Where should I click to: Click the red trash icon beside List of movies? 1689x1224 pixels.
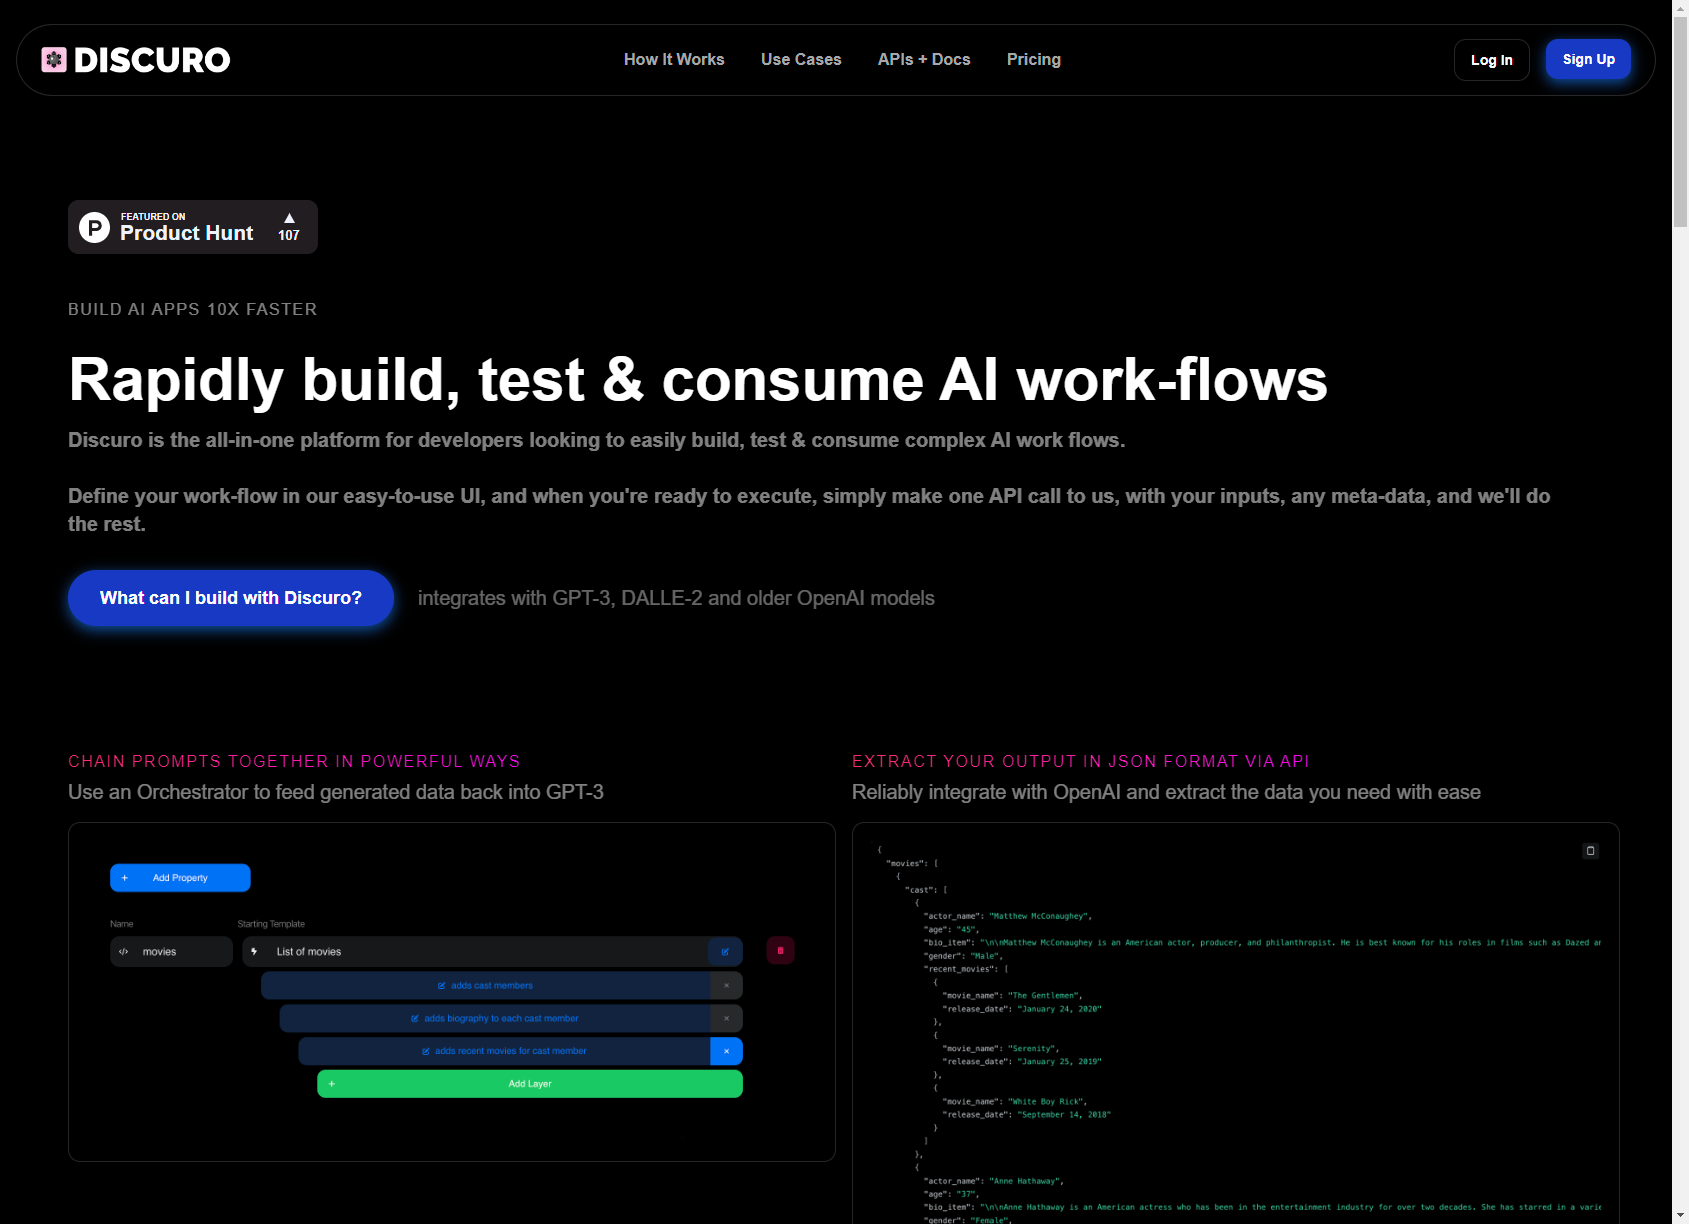click(x=780, y=951)
